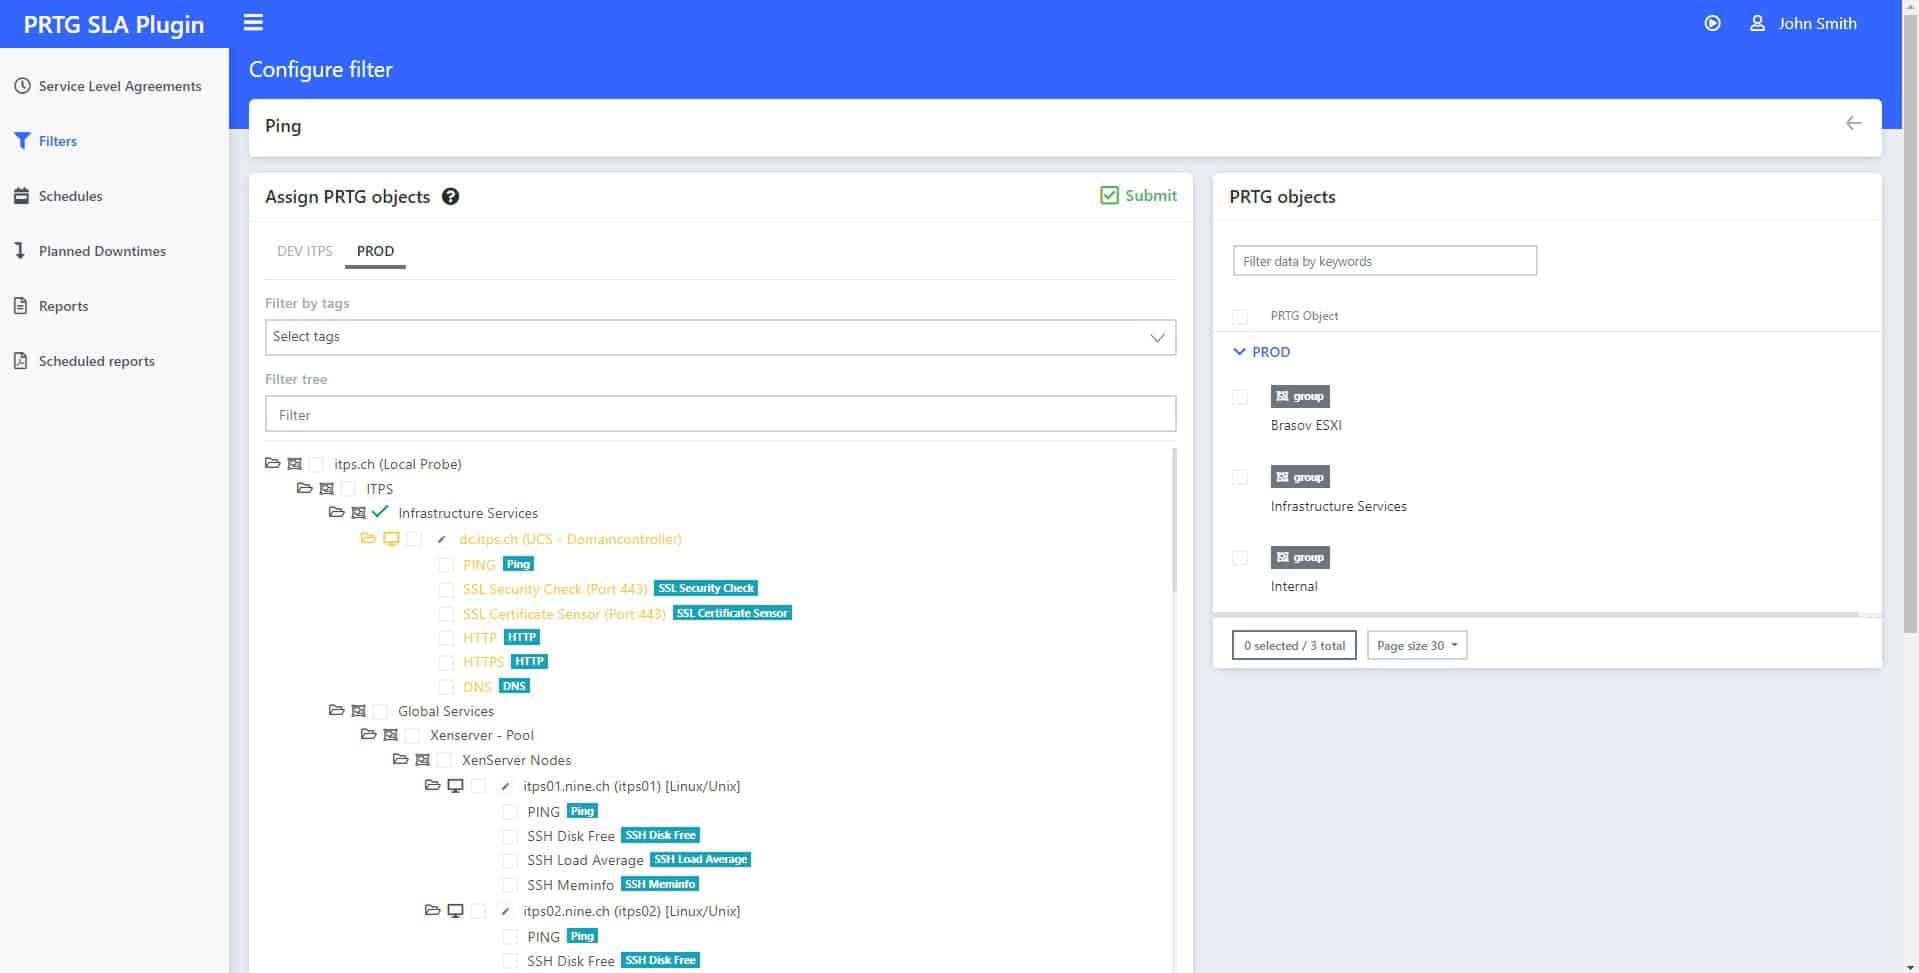This screenshot has height=973, width=1919.
Task: Select the Internal group row checkbox
Action: click(1240, 558)
